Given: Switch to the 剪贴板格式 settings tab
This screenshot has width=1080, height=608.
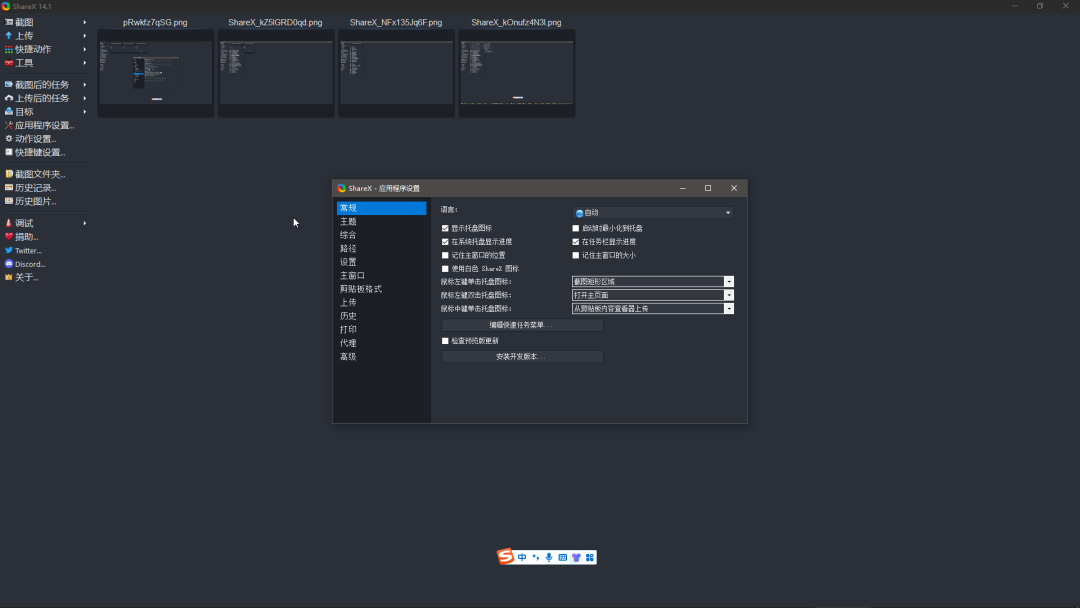Looking at the screenshot, I should tap(382, 289).
